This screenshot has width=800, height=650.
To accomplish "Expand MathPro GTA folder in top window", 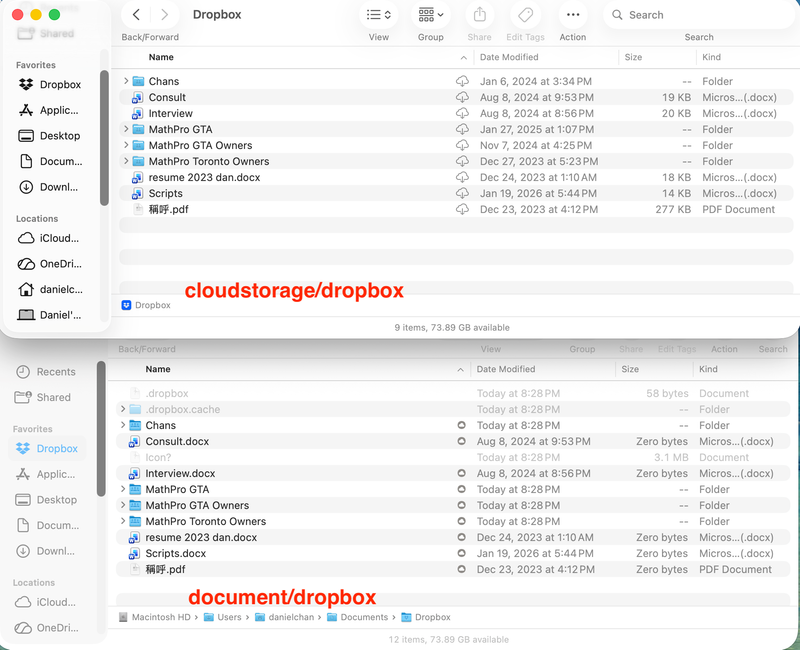I will 126,129.
